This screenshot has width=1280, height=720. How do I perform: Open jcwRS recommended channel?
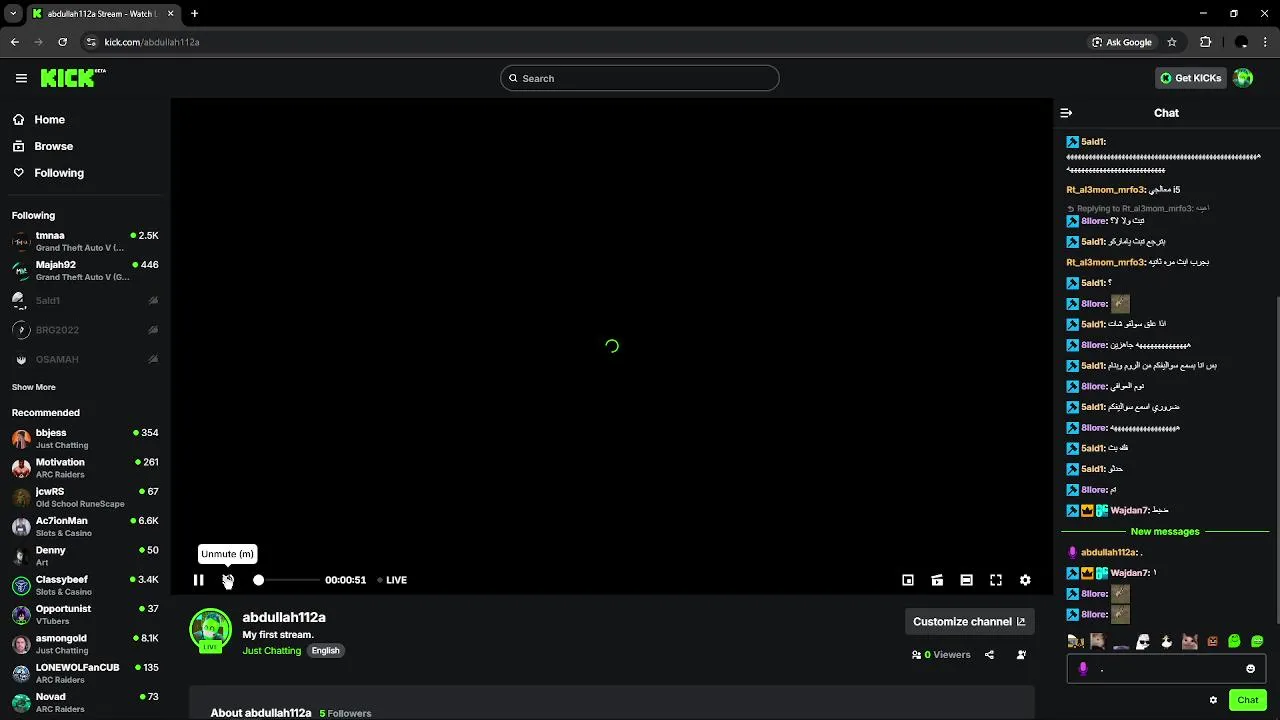click(x=85, y=497)
